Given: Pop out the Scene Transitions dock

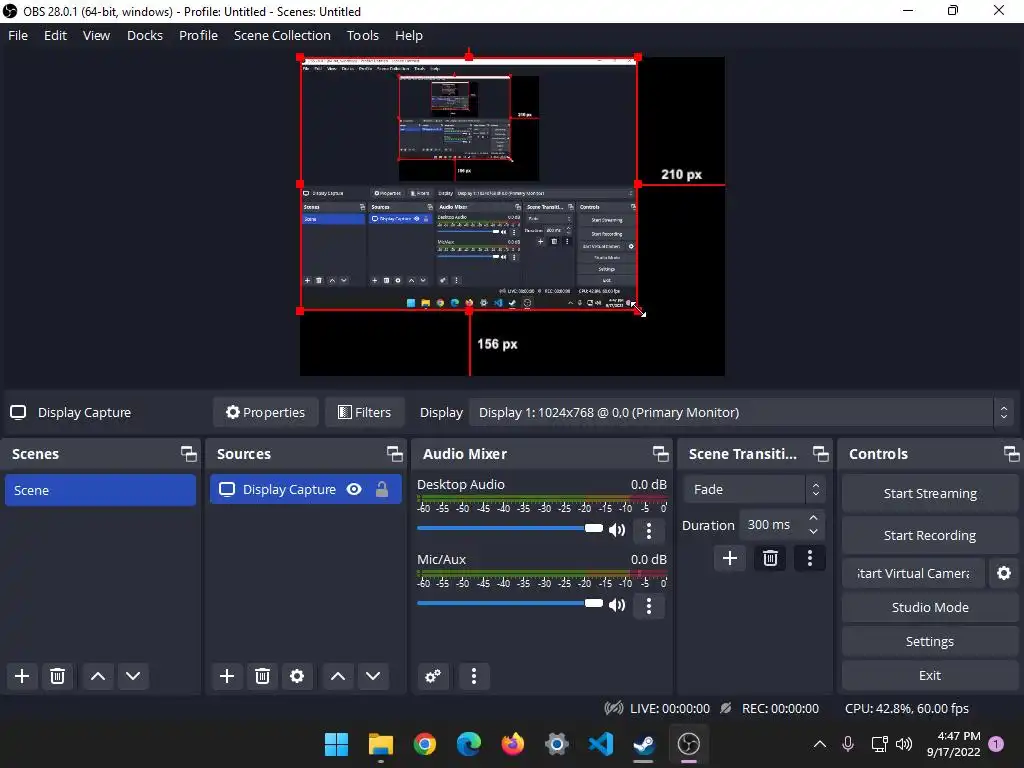Looking at the screenshot, I should coord(820,454).
